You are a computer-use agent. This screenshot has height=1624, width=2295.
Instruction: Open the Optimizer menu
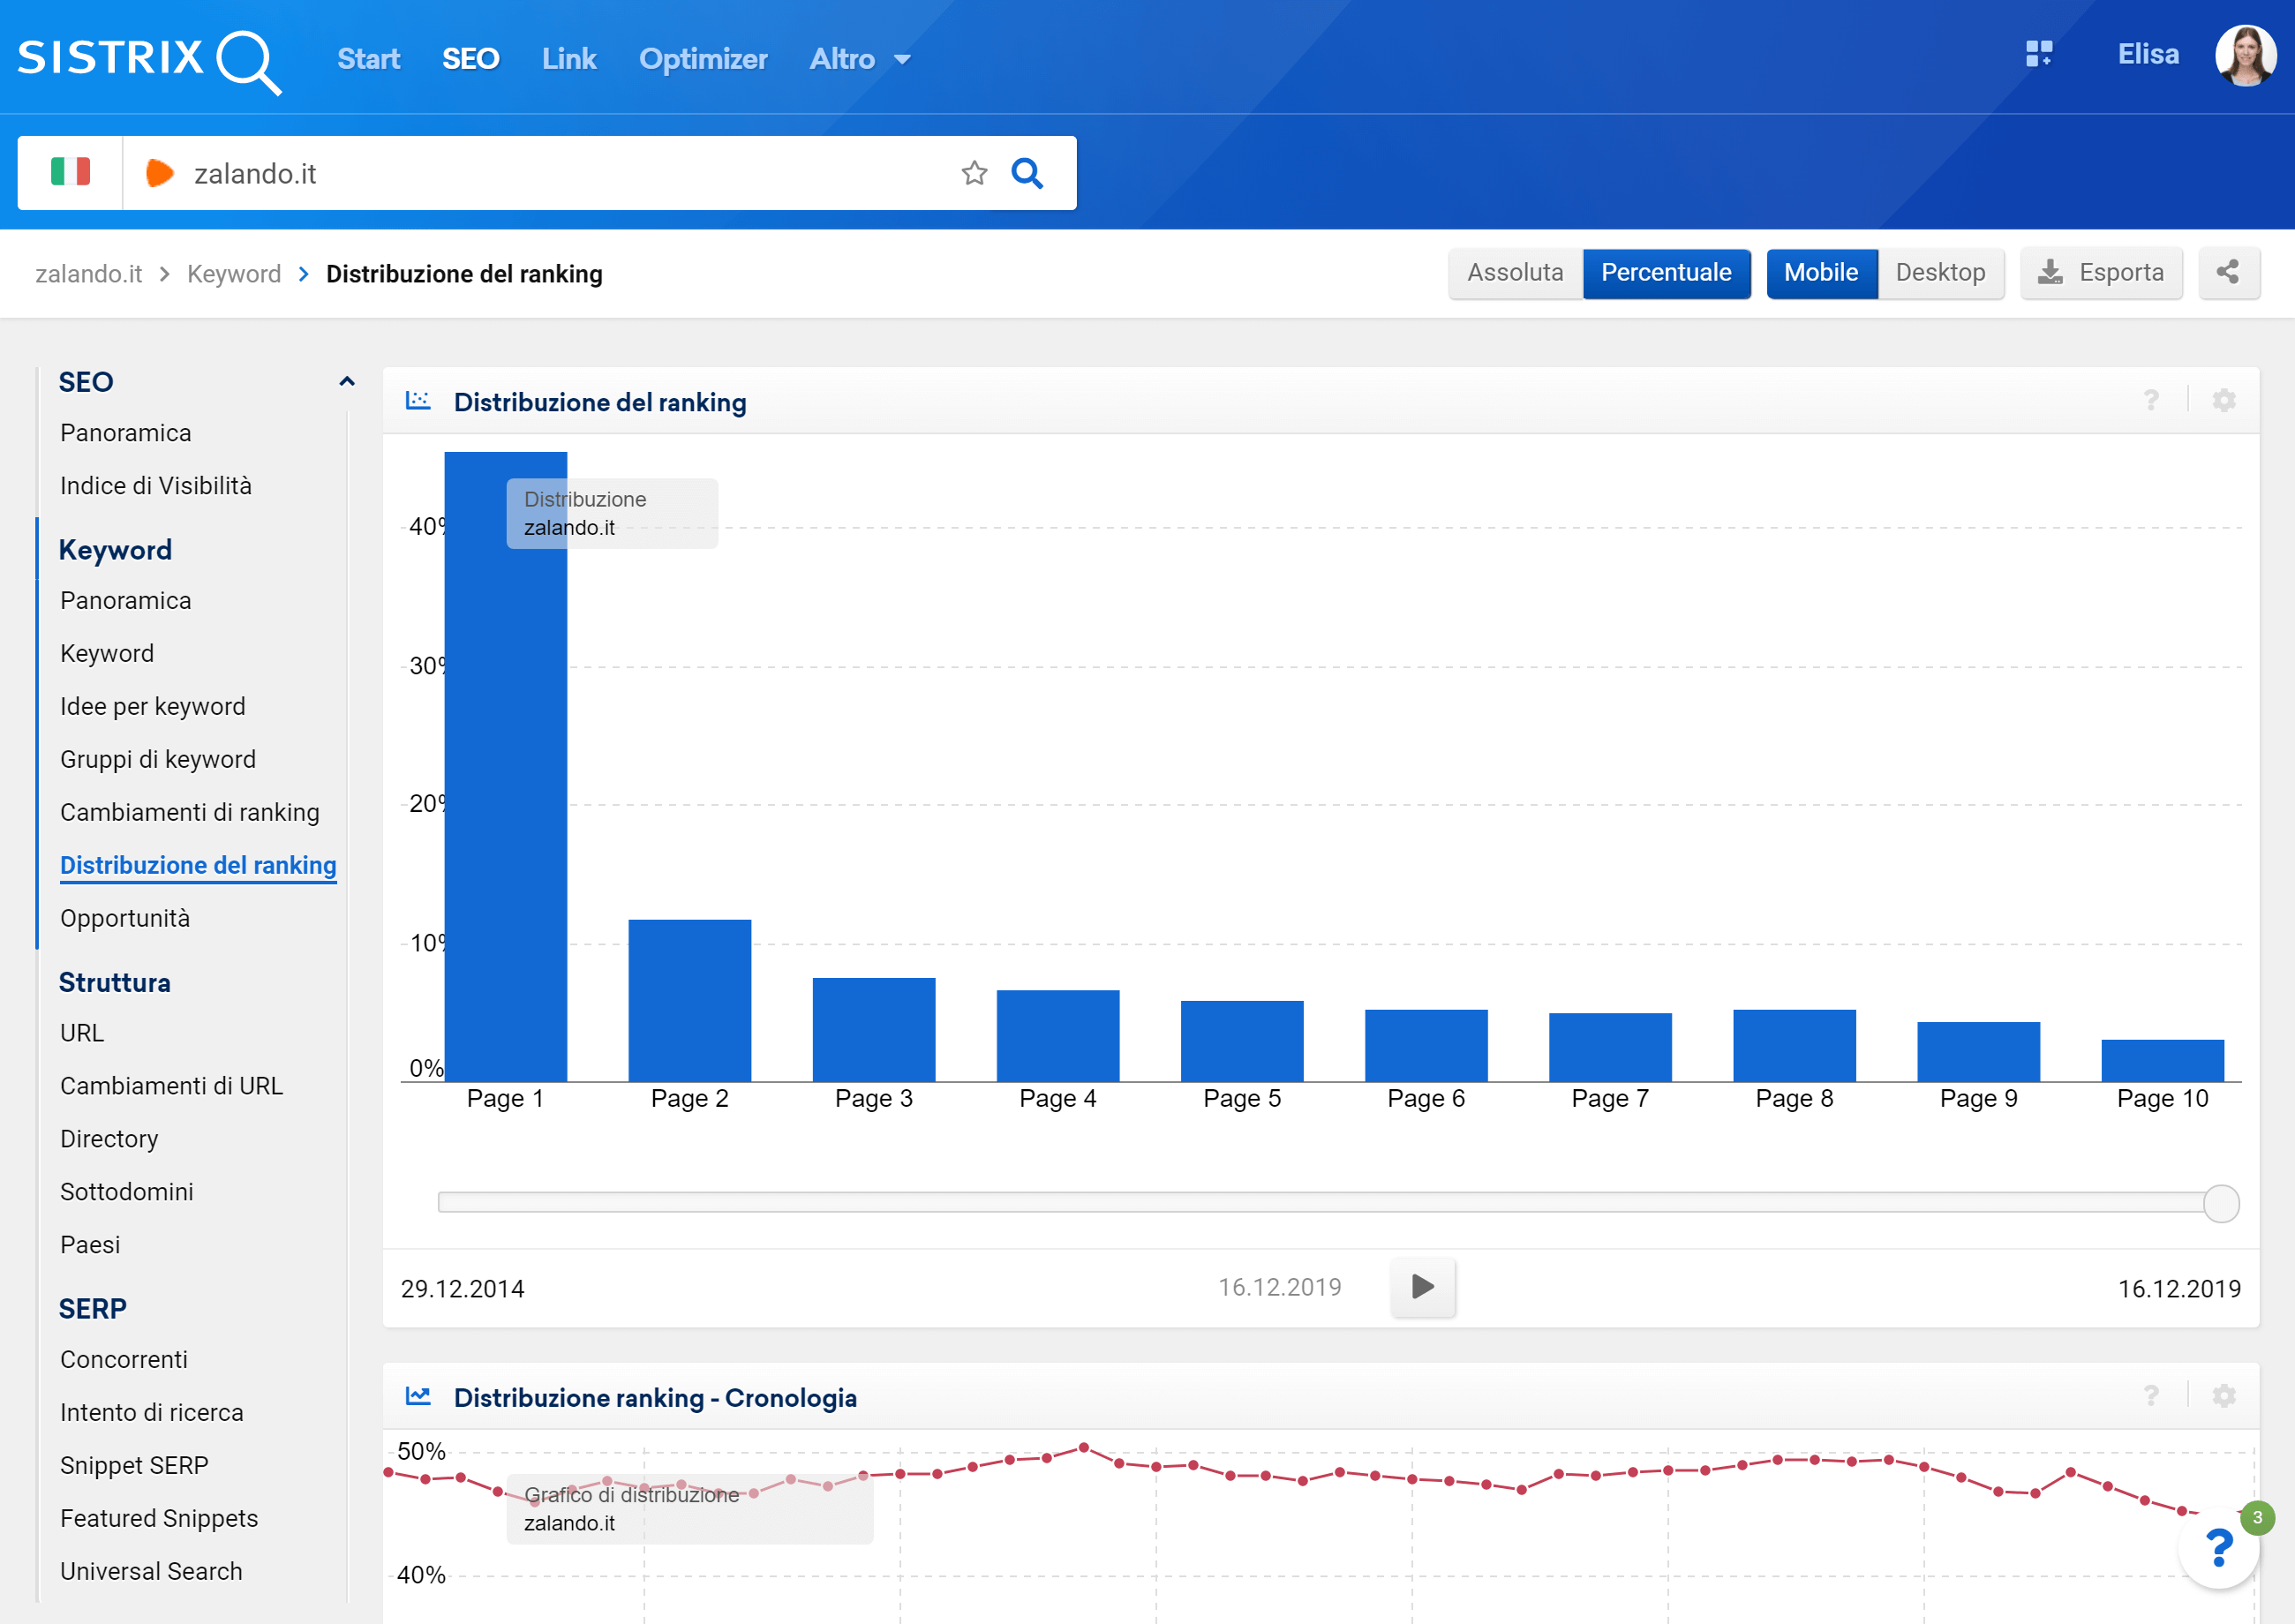[703, 58]
